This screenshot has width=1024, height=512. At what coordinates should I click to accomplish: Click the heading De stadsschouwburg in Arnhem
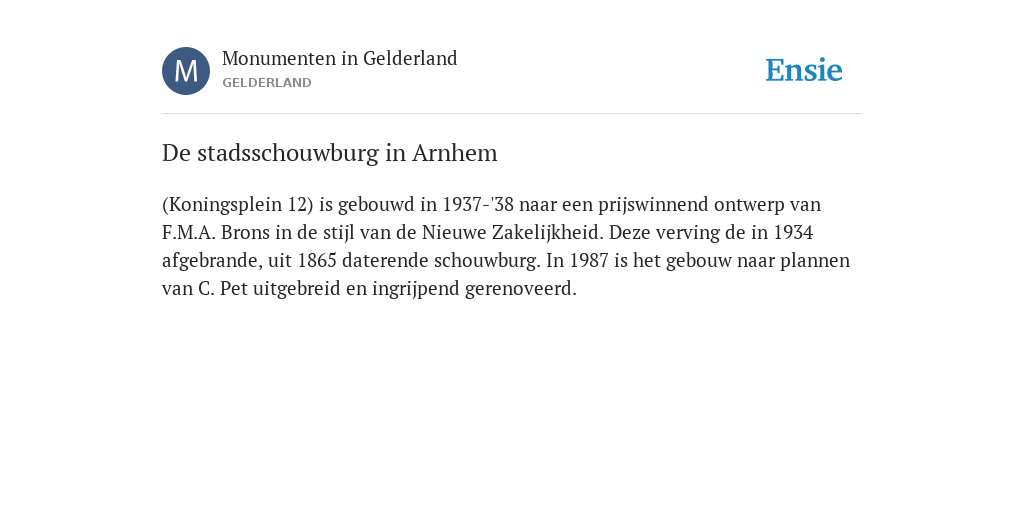point(330,153)
